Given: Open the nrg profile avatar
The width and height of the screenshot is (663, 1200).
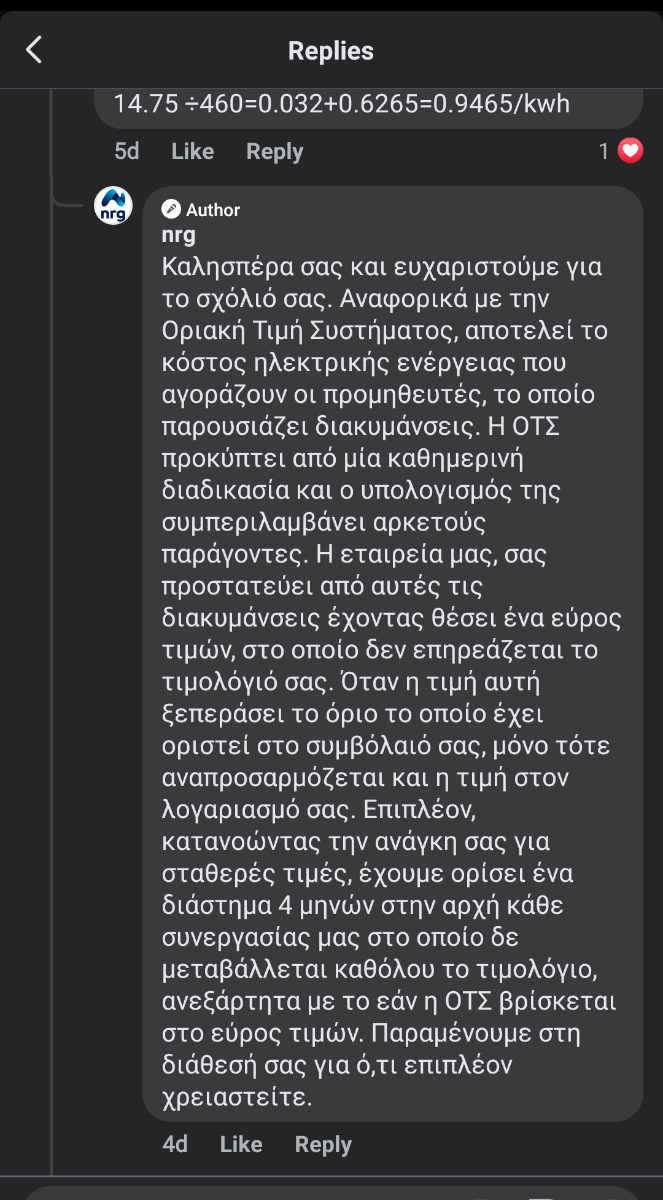Looking at the screenshot, I should pyautogui.click(x=113, y=205).
